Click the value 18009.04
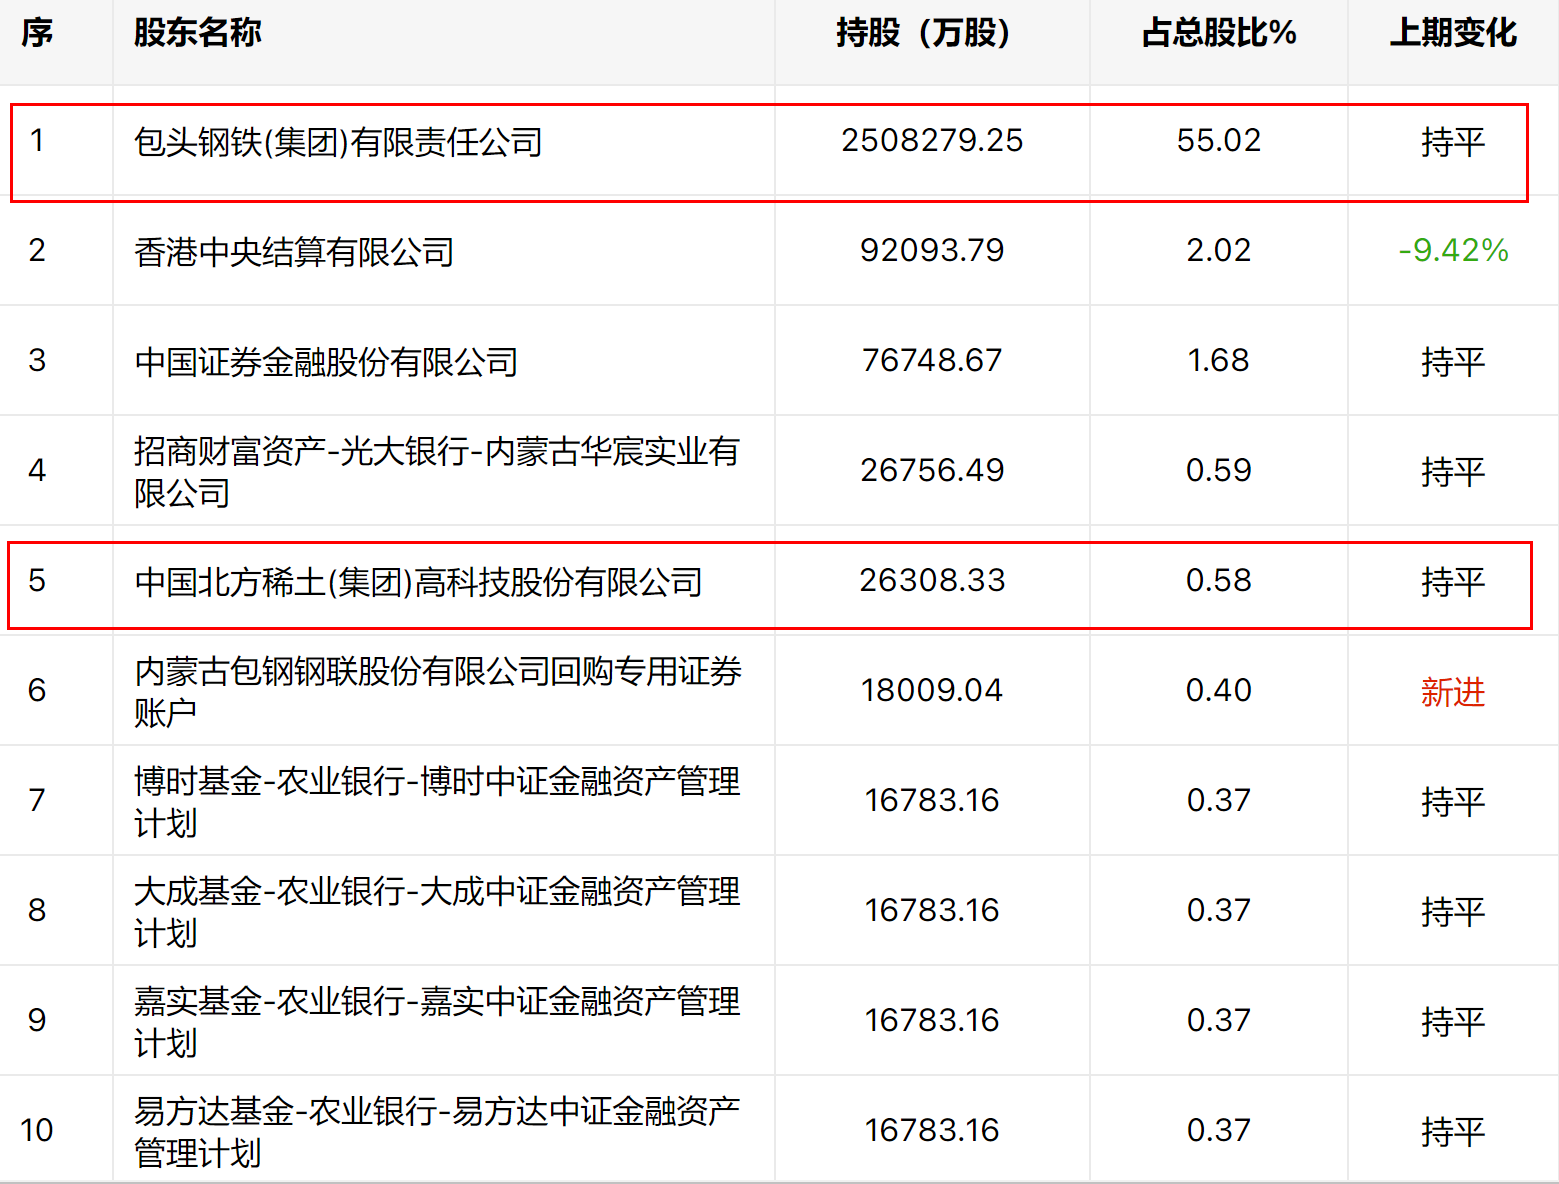Viewport: 1559px width, 1184px height. (932, 690)
